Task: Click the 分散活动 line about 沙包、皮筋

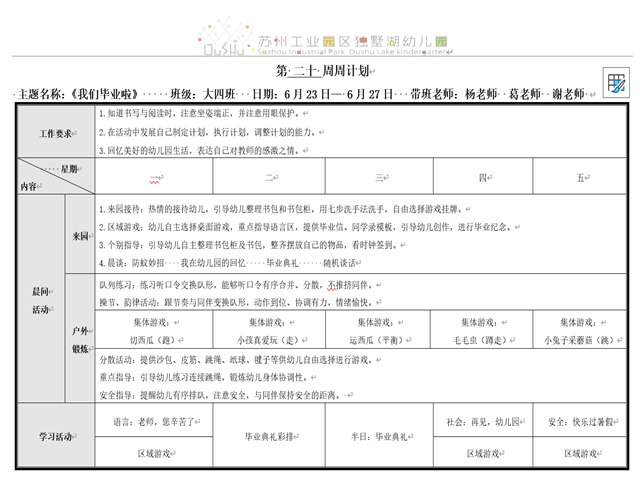Action: tap(237, 360)
